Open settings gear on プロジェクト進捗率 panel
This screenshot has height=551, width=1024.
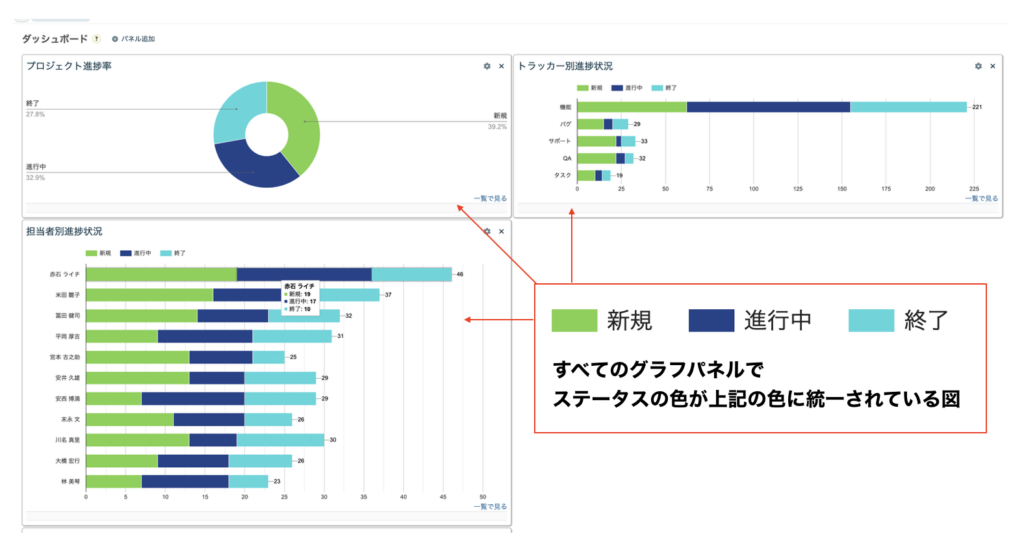coord(487,66)
